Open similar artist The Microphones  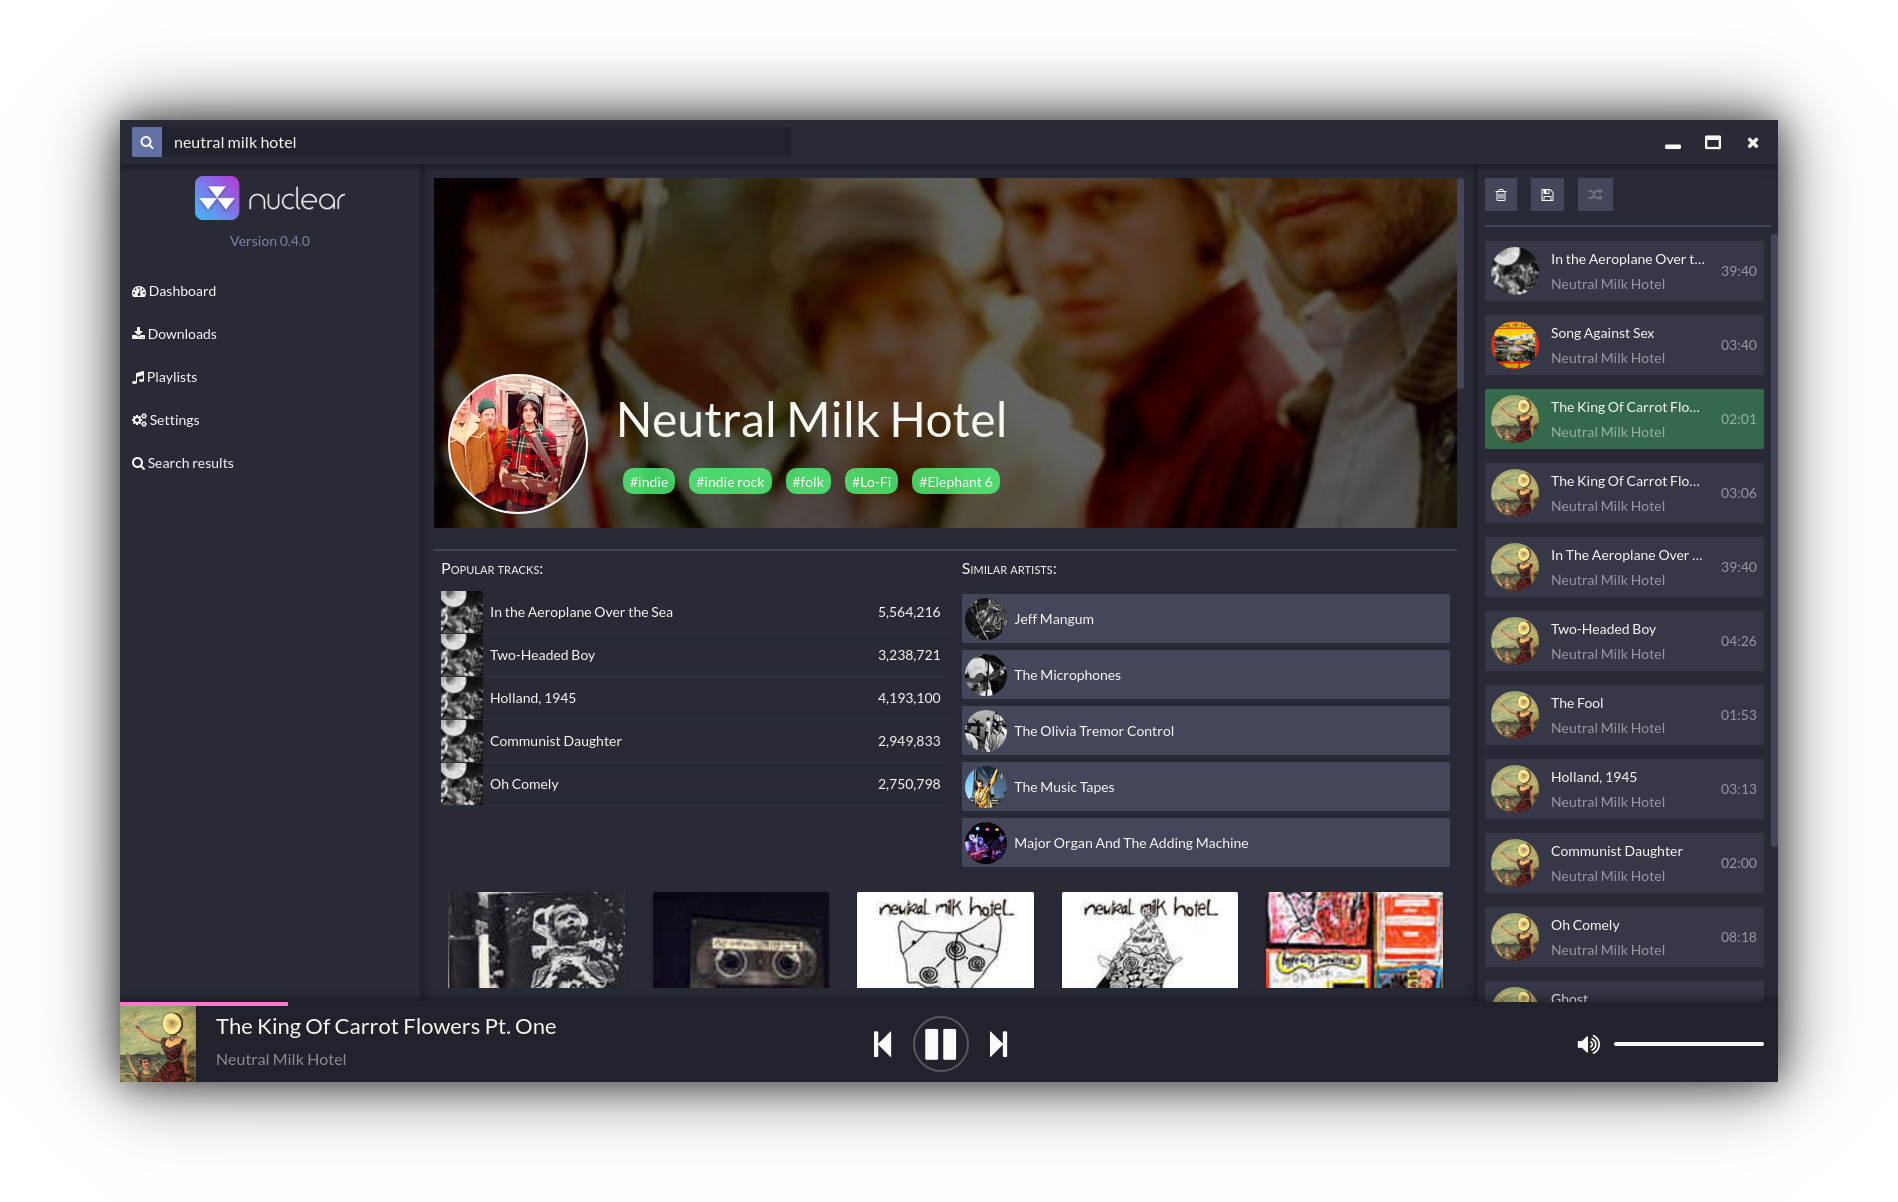pyautogui.click(x=1205, y=675)
